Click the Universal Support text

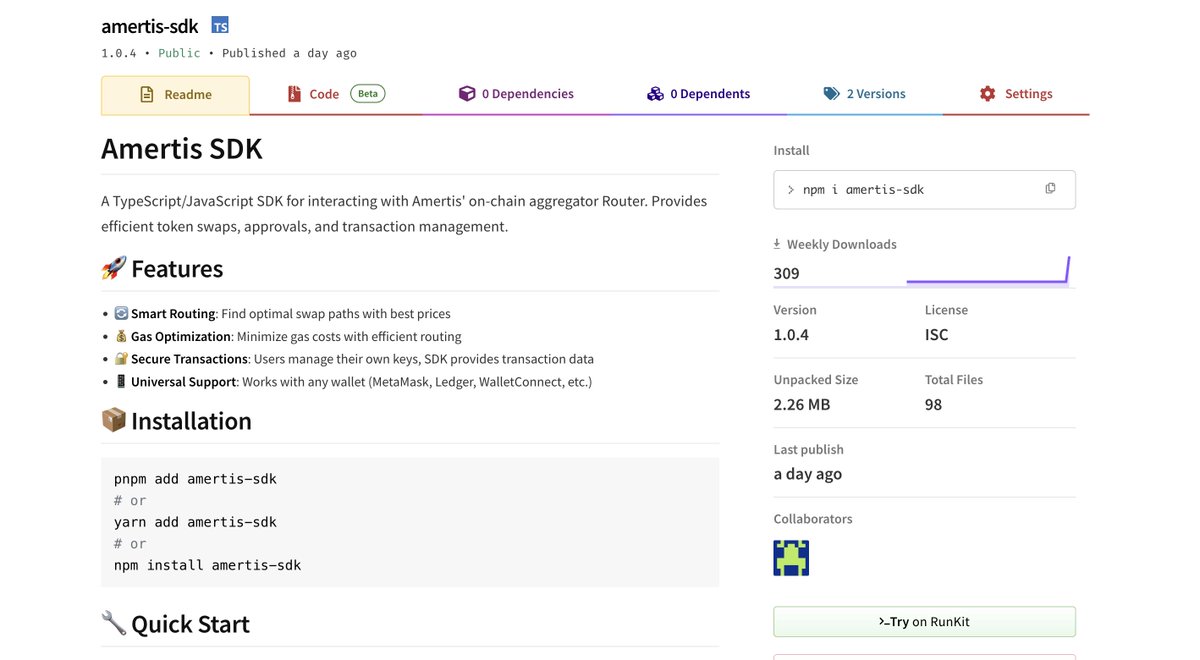coord(184,382)
